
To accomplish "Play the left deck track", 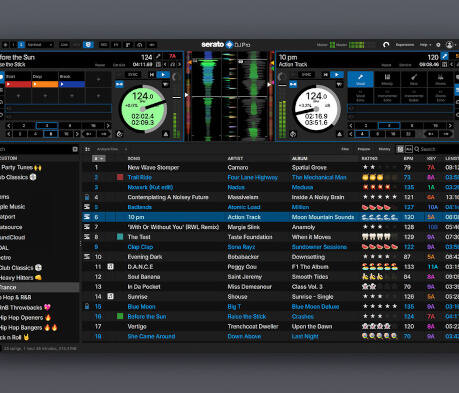I will tap(163, 75).
